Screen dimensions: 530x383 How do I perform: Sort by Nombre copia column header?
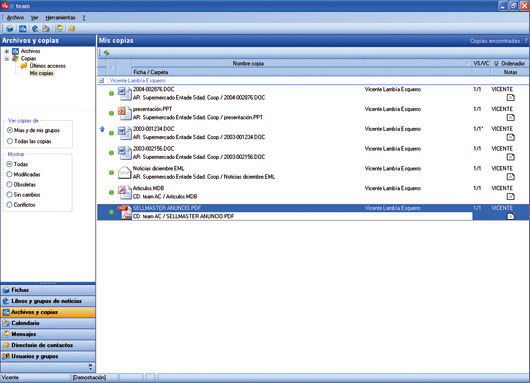(248, 64)
